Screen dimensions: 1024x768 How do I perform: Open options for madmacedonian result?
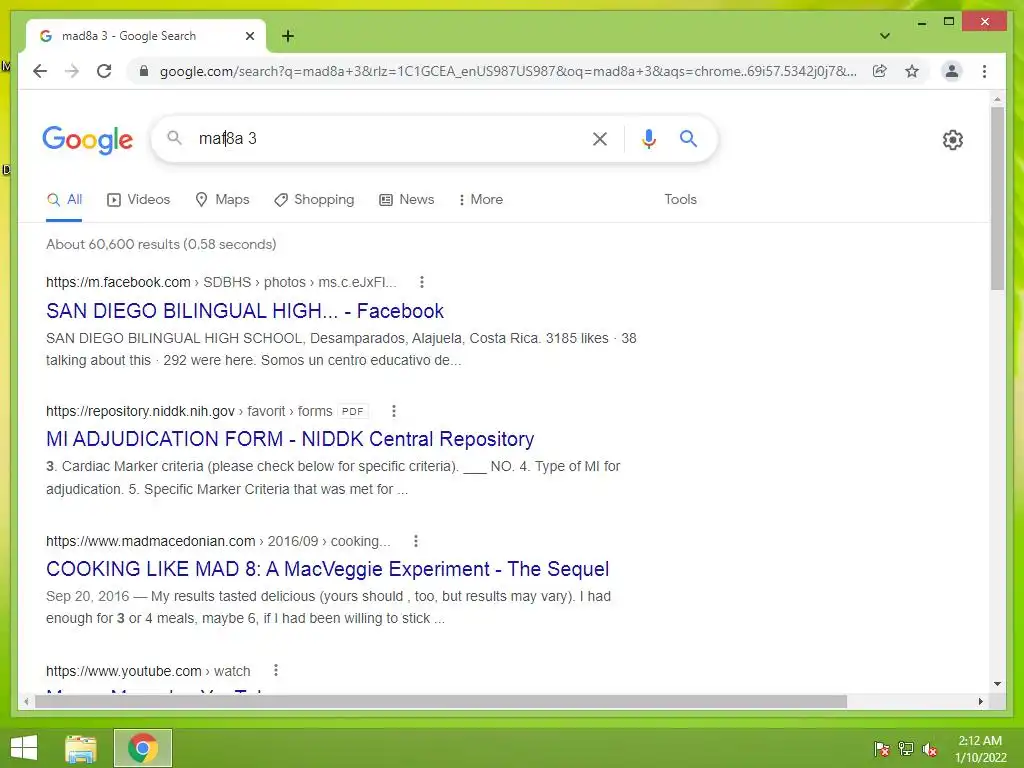click(415, 541)
